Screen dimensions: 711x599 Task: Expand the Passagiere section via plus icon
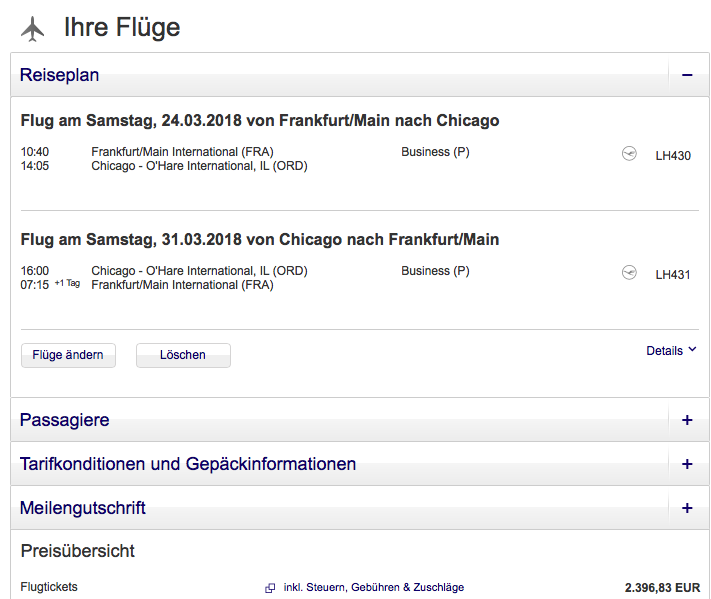(x=687, y=420)
